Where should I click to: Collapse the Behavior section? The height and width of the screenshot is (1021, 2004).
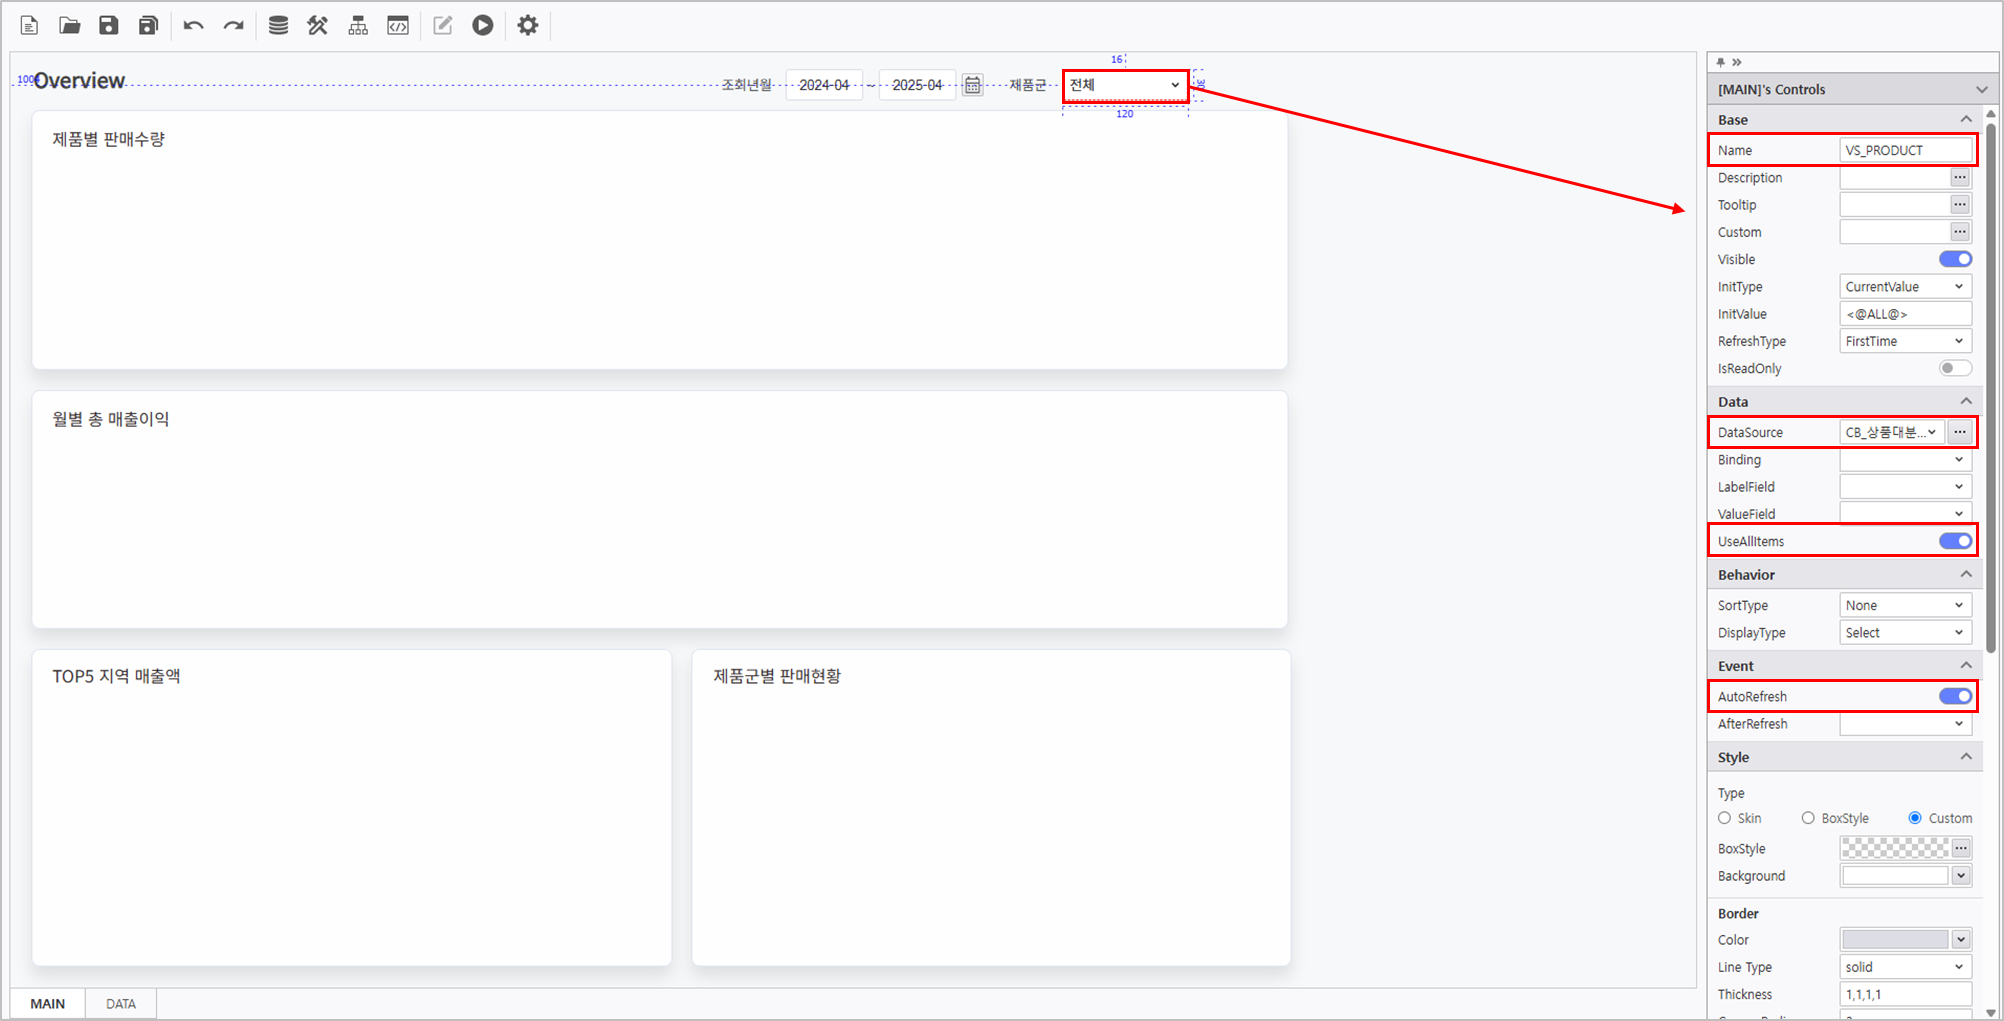coord(1966,575)
